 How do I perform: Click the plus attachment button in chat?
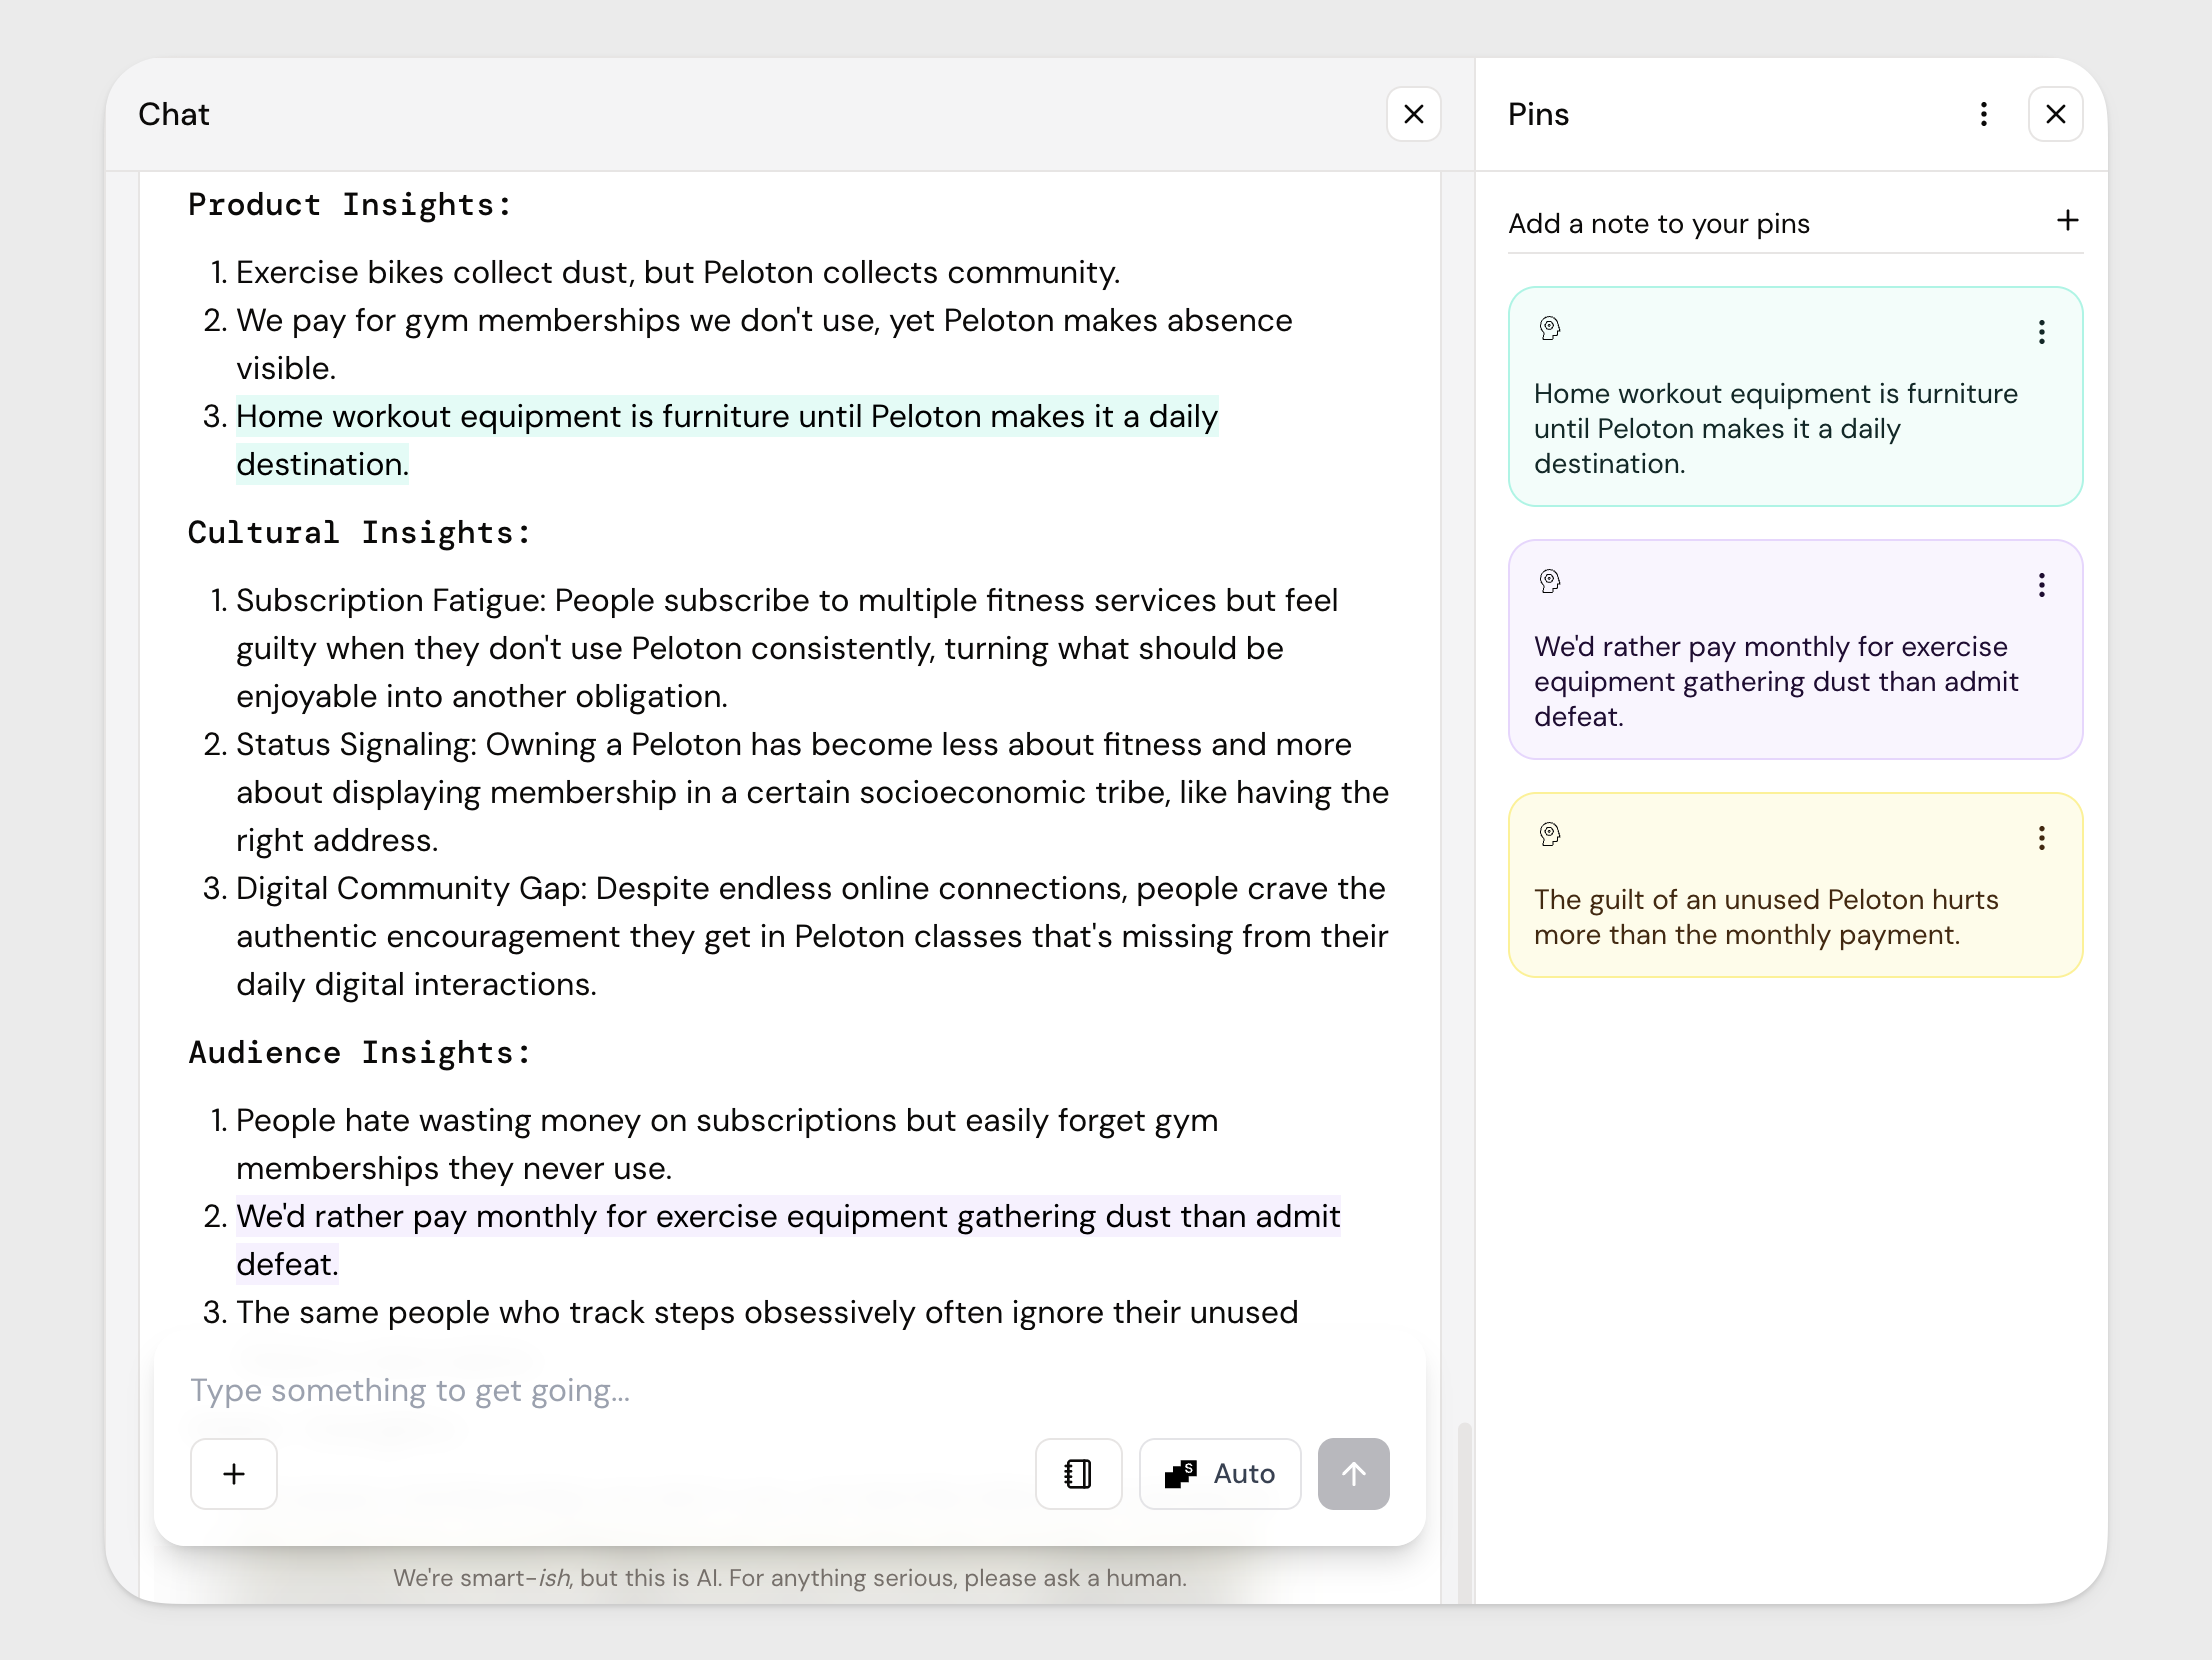point(233,1473)
